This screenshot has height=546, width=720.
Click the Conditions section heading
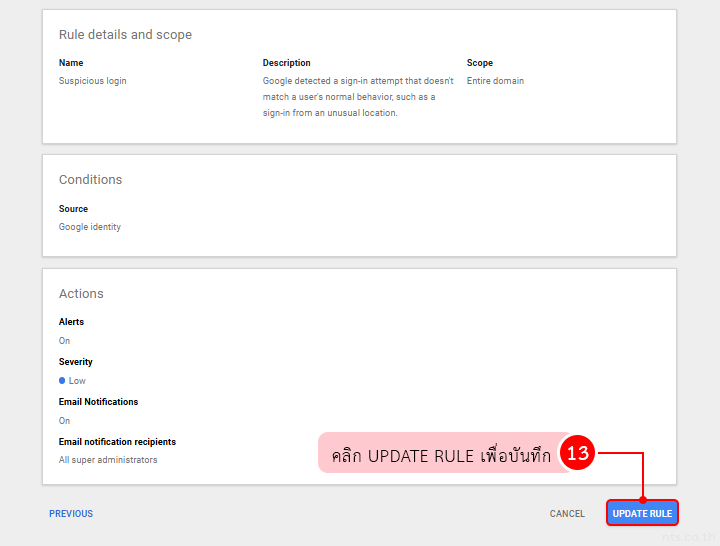[90, 180]
